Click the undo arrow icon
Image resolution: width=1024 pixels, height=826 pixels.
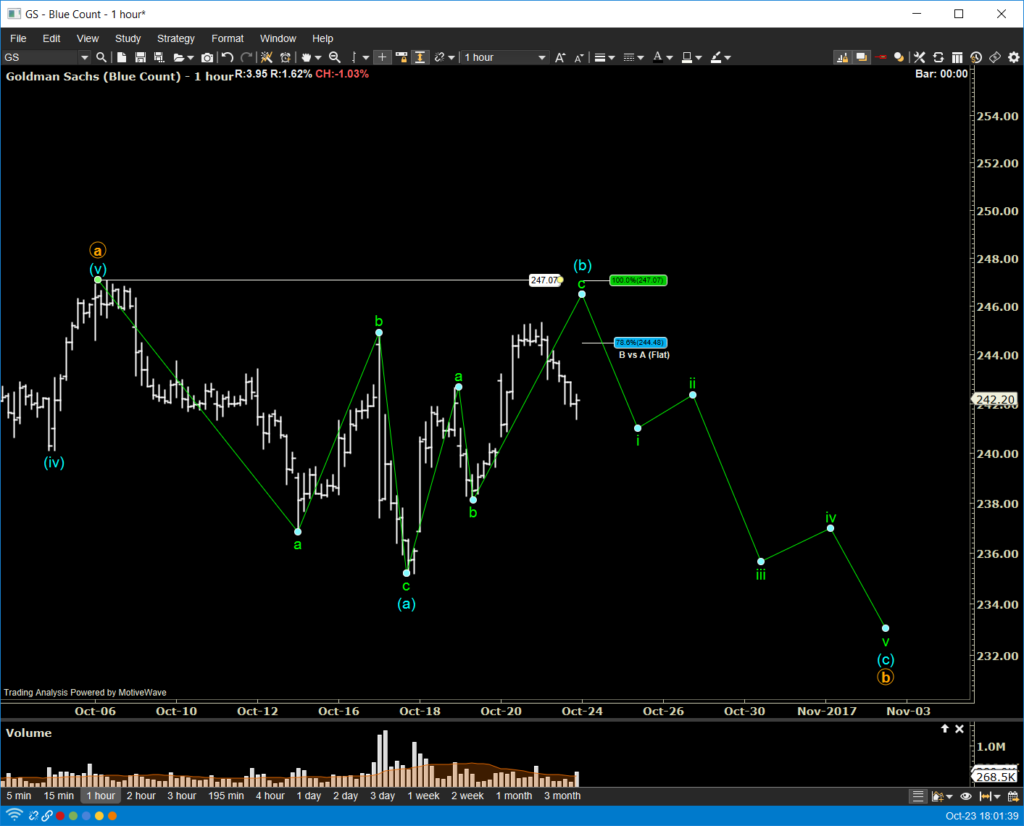click(227, 57)
